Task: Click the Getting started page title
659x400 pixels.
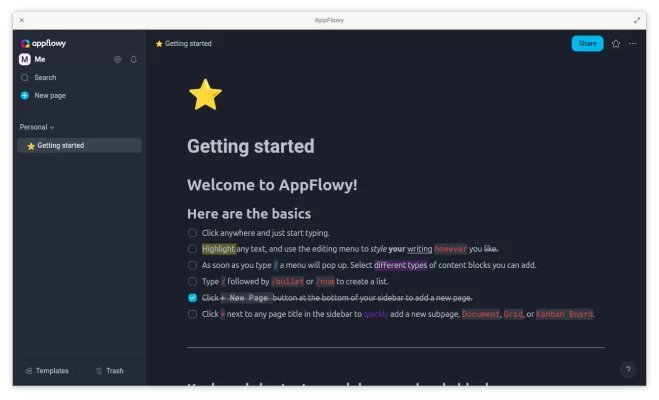Action: (x=251, y=146)
